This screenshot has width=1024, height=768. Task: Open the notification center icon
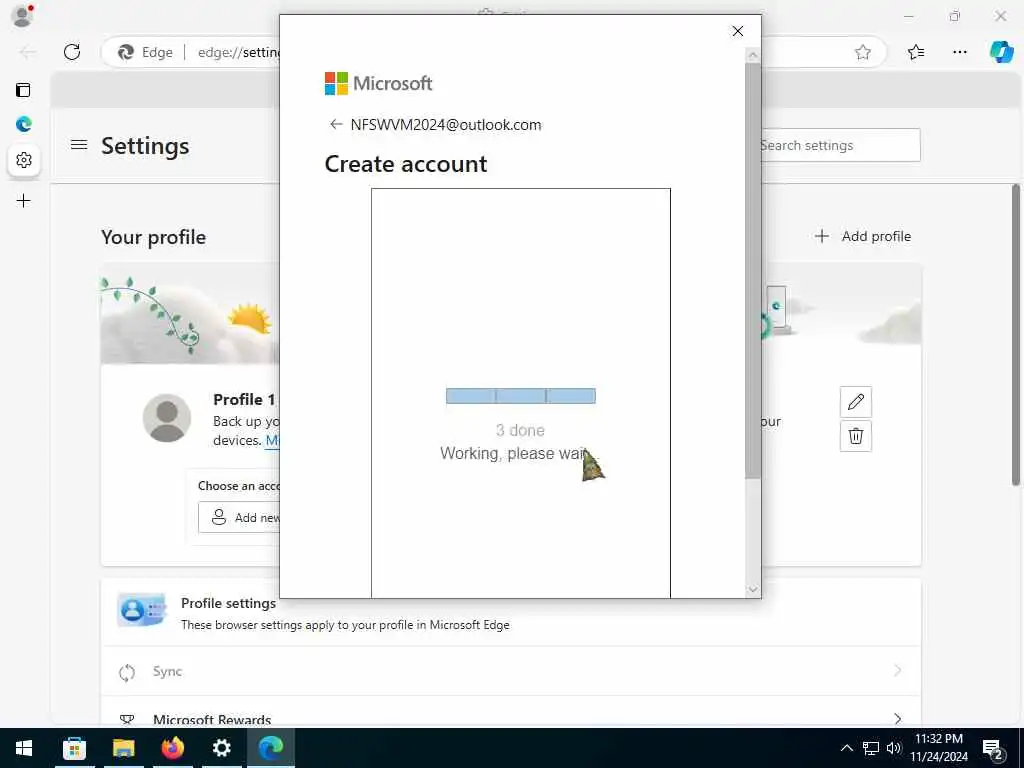[993, 748]
